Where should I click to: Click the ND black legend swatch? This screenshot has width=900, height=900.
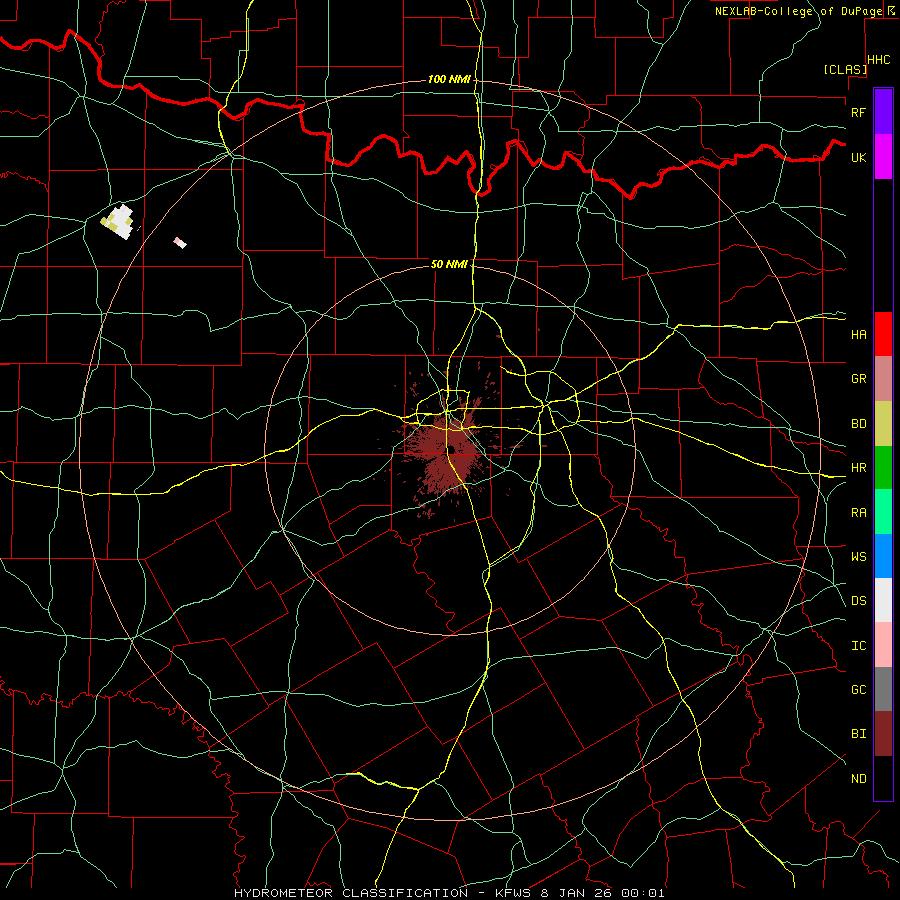pyautogui.click(x=883, y=778)
